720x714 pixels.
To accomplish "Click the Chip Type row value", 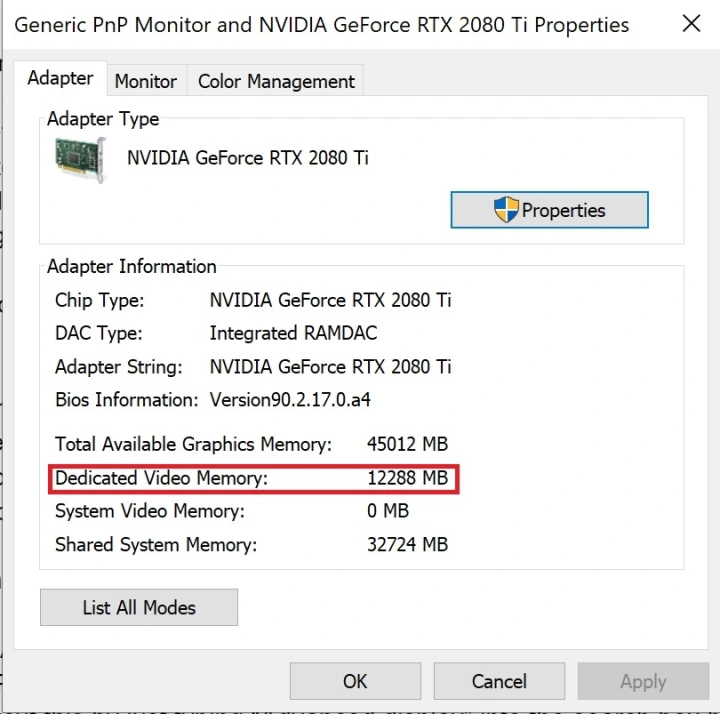I will 330,300.
